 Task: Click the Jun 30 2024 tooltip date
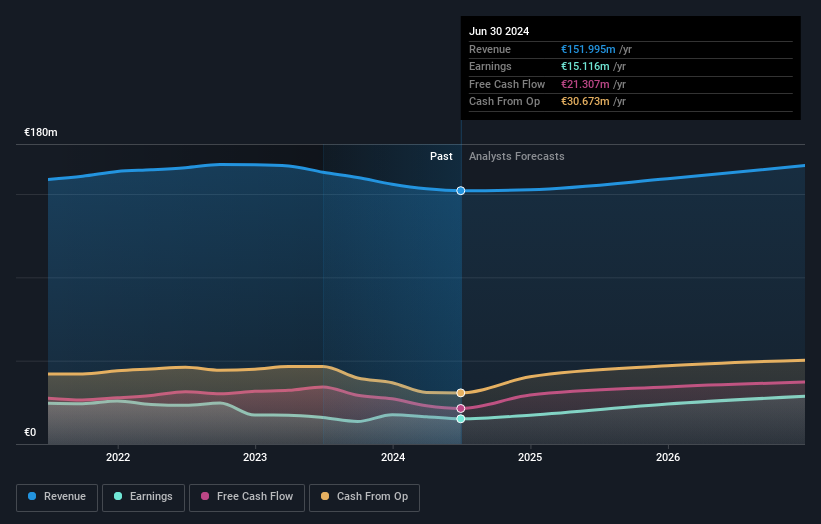499,31
